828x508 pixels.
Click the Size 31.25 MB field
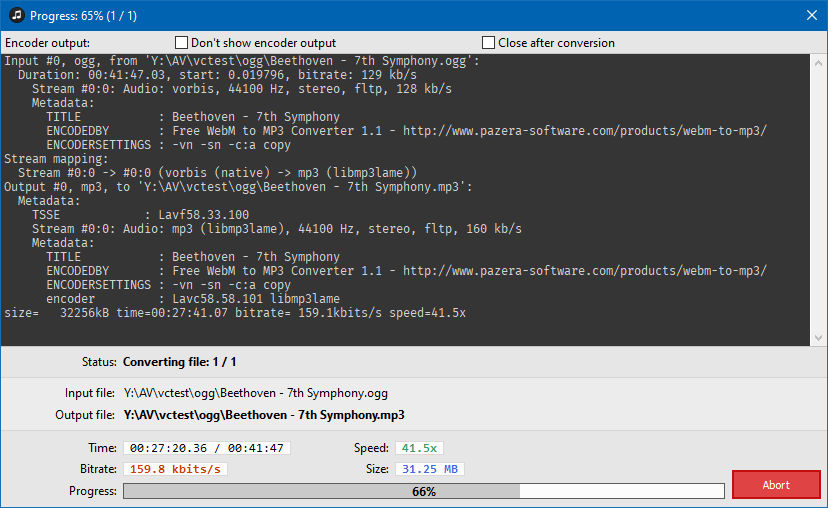[x=430, y=469]
